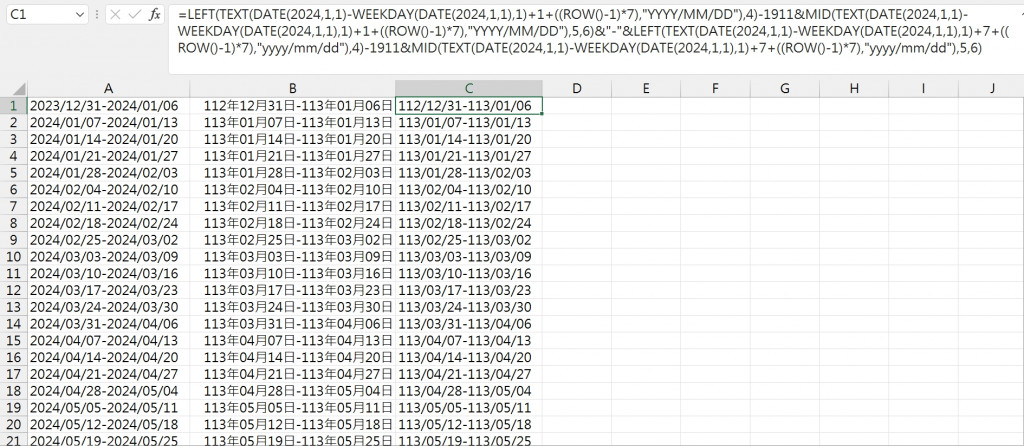Select cell 2024/01/28-2024/02/03

point(108,172)
